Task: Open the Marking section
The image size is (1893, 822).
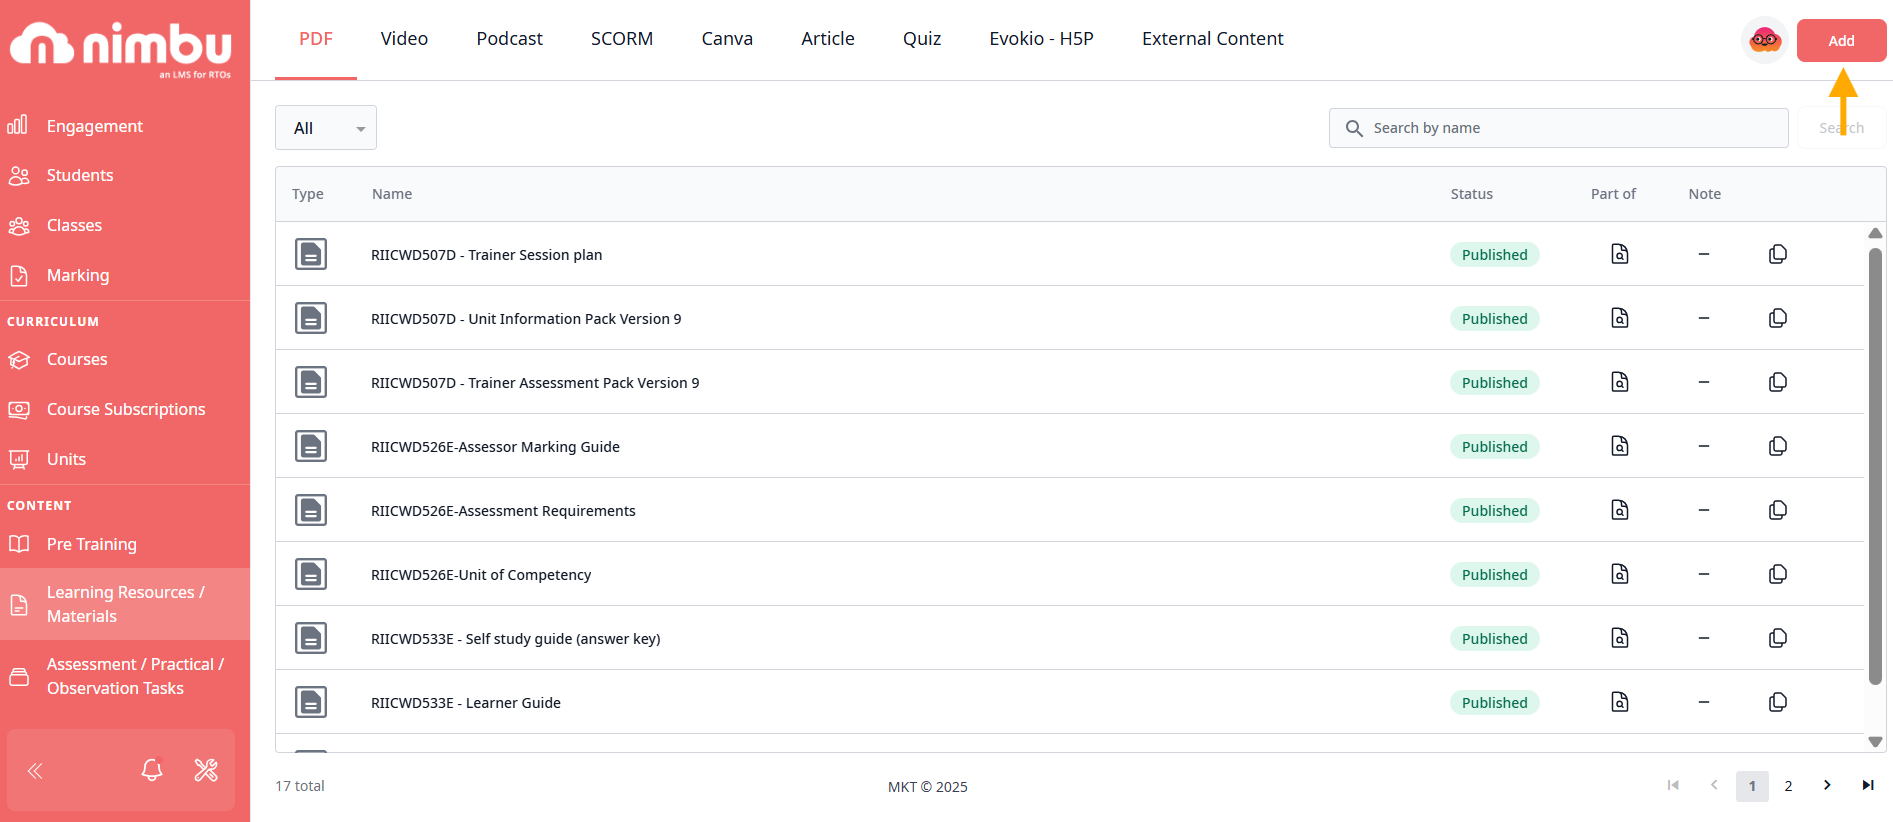Action: coord(125,276)
